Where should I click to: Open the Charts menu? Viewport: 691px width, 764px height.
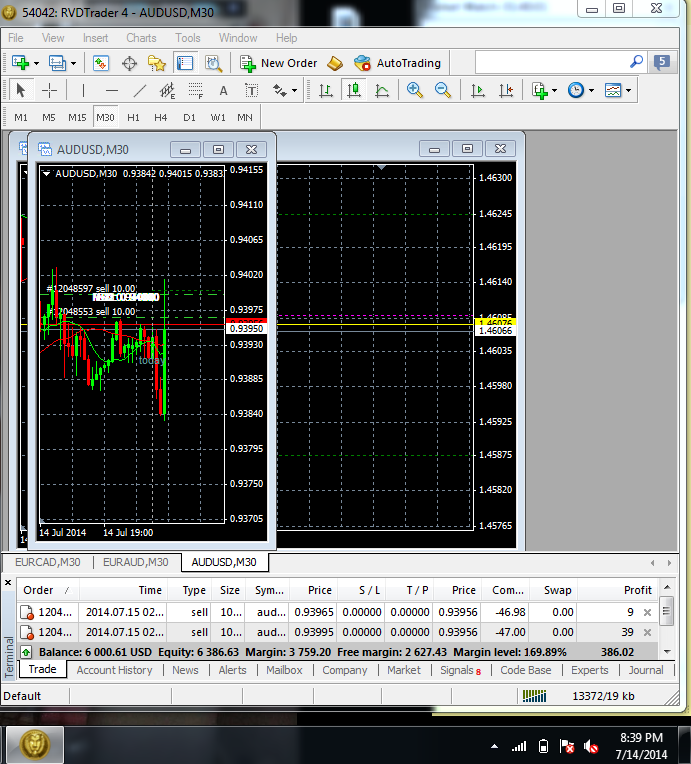pos(141,38)
